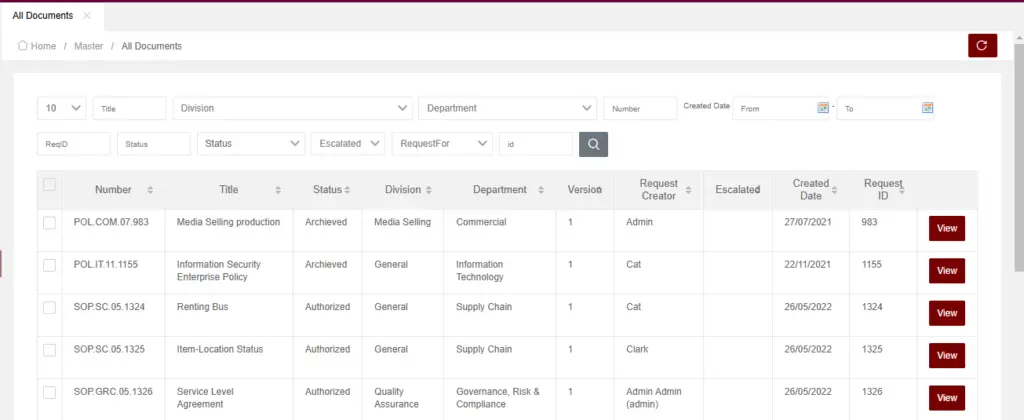Go to Master in the breadcrumb
This screenshot has height=420, width=1024.
88,46
